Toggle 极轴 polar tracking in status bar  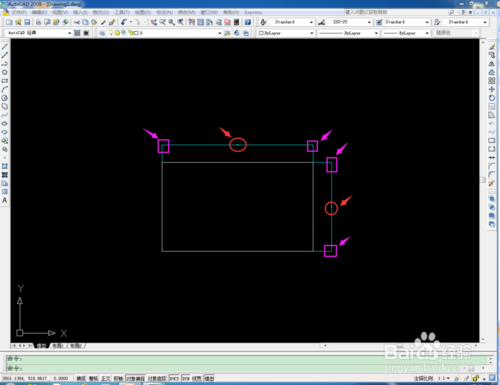[118, 378]
